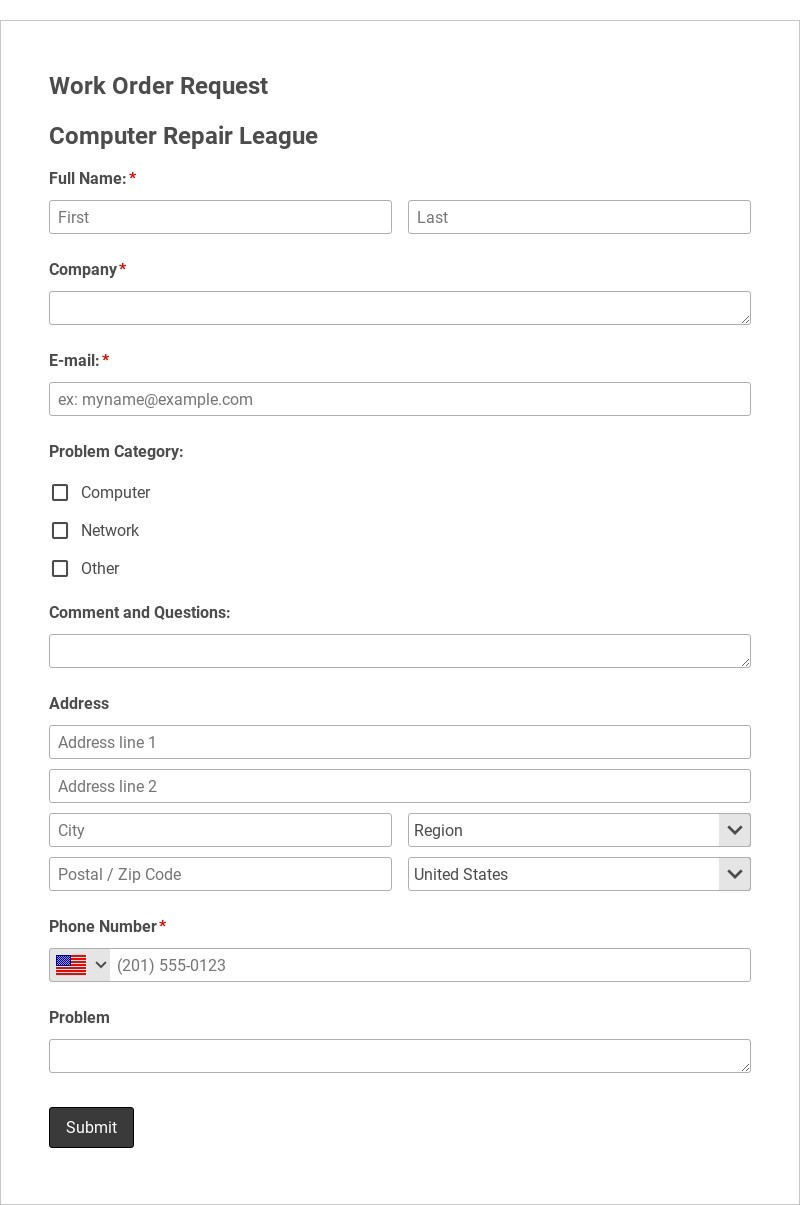800x1205 pixels.
Task: Click the First name input field
Action: 220,217
